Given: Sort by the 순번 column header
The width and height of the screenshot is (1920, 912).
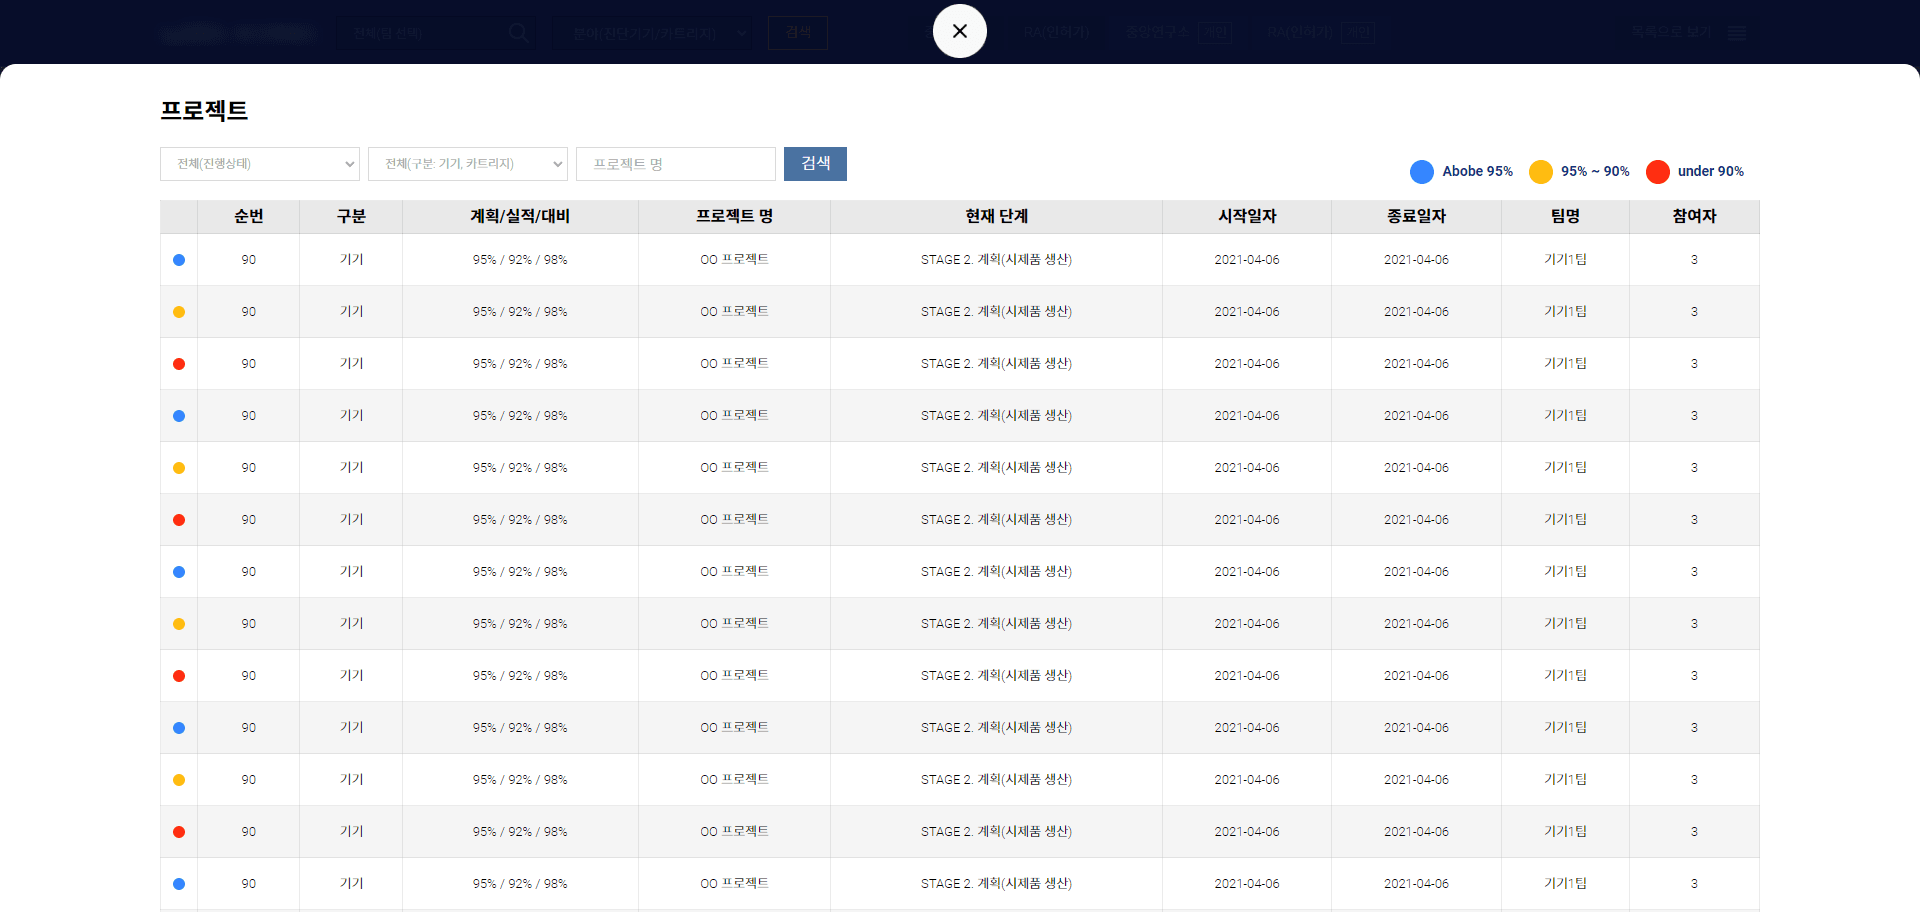Looking at the screenshot, I should (248, 217).
